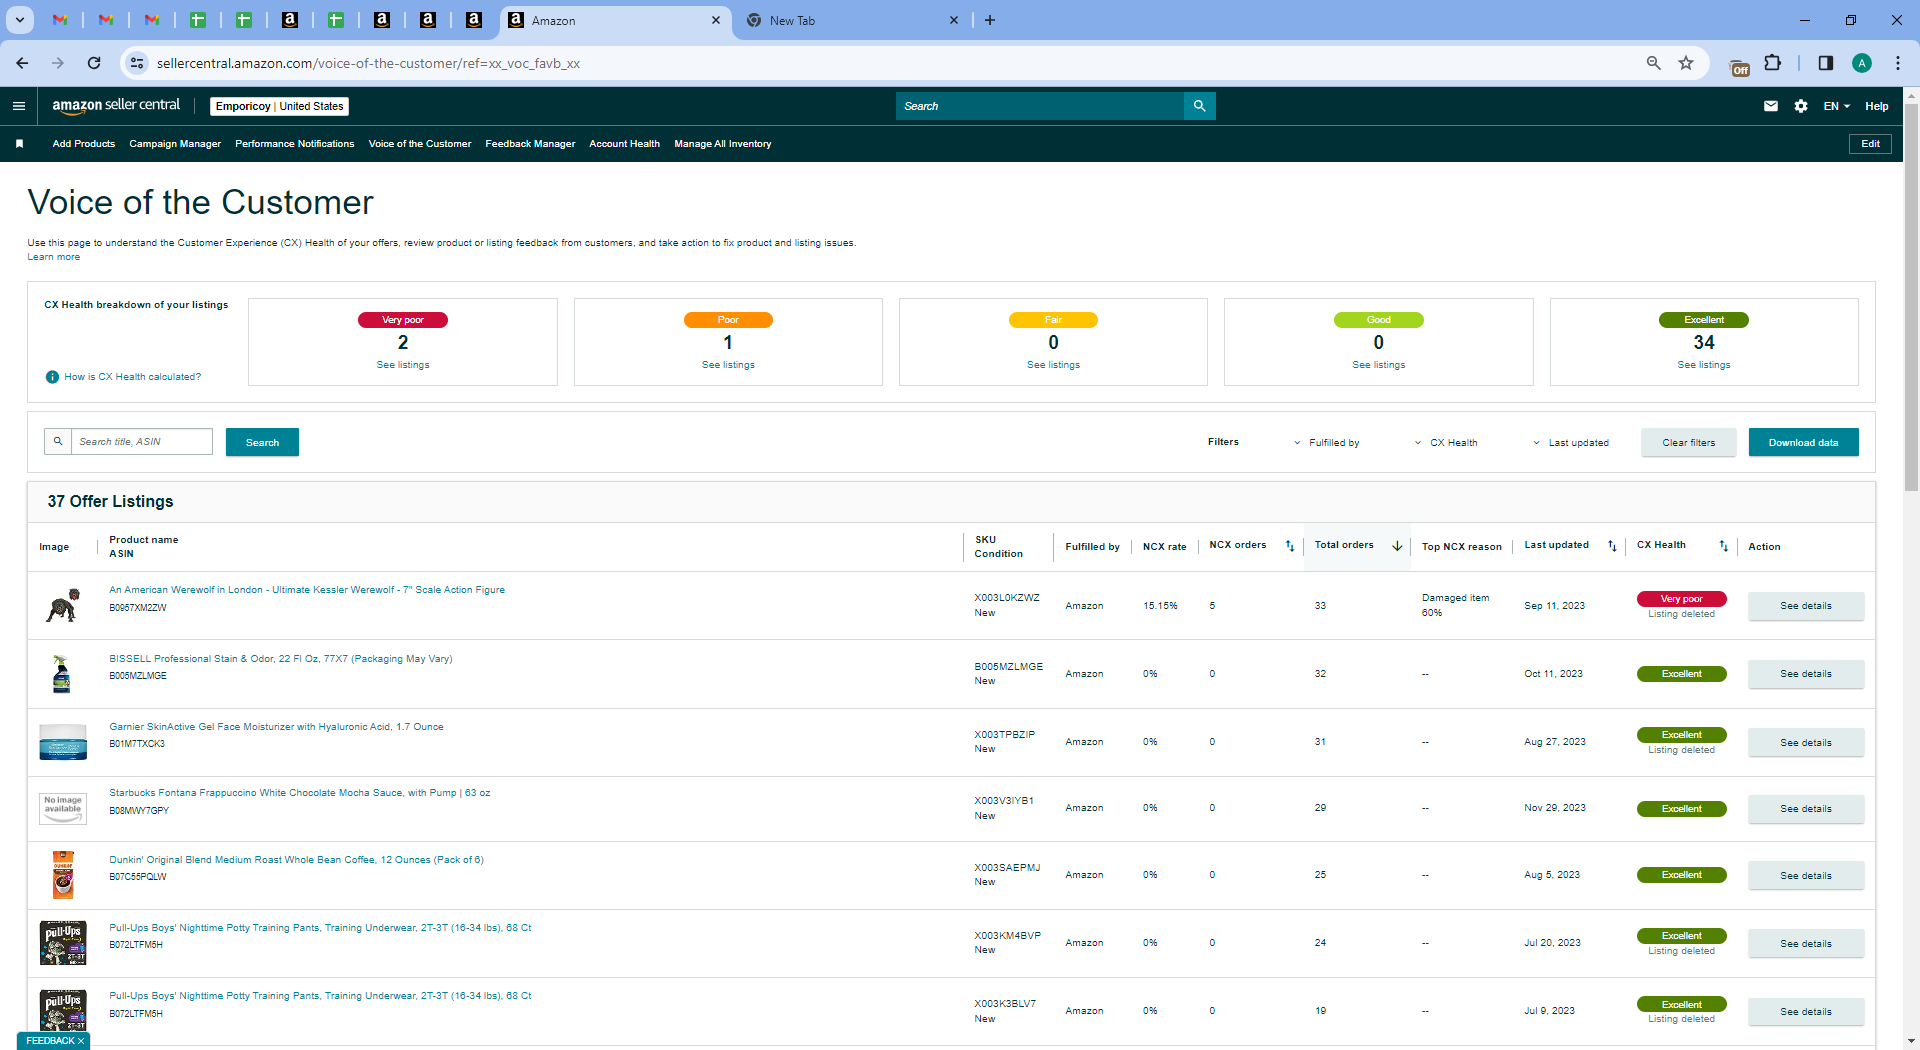Click the Dunkin' coffee product thumbnail
This screenshot has width=1920, height=1050.
(63, 875)
